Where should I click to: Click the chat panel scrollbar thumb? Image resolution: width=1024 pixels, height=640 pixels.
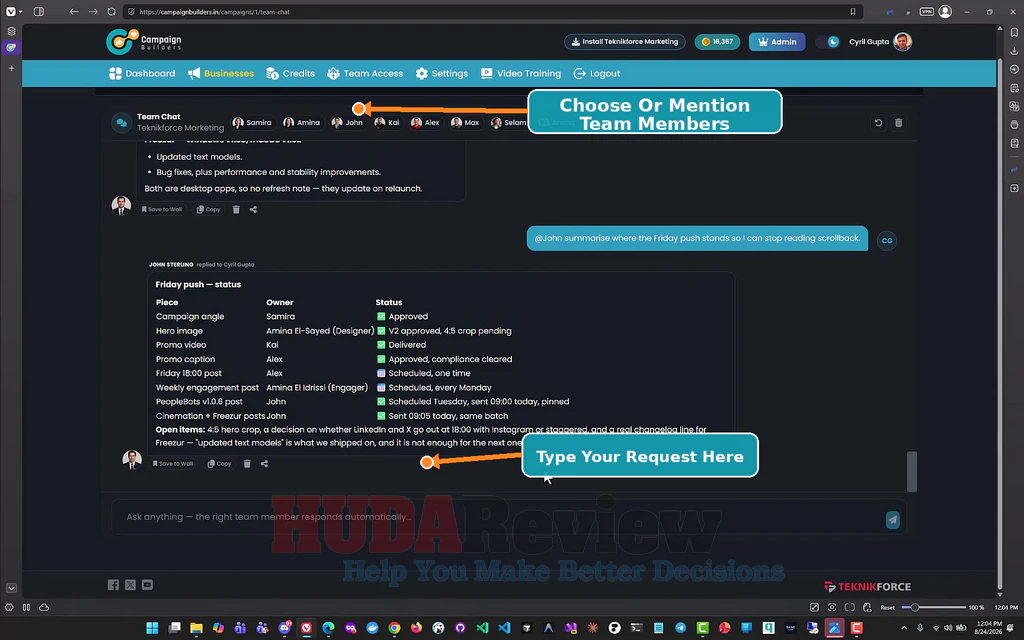pyautogui.click(x=912, y=471)
